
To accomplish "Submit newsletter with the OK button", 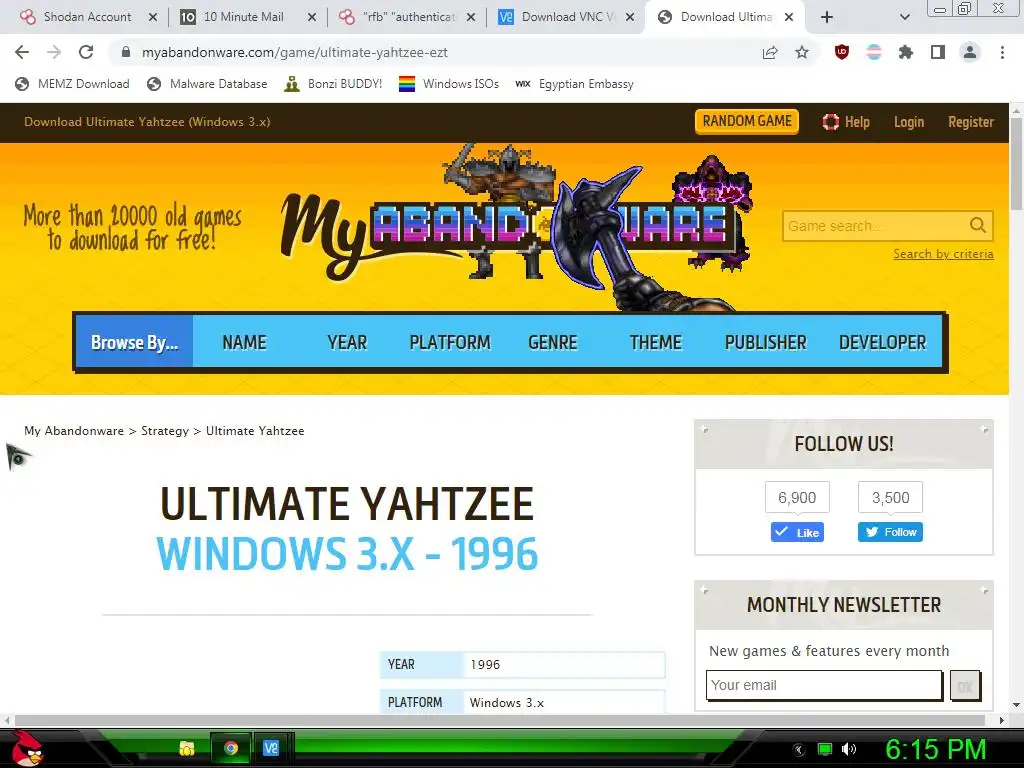I will coord(965,686).
